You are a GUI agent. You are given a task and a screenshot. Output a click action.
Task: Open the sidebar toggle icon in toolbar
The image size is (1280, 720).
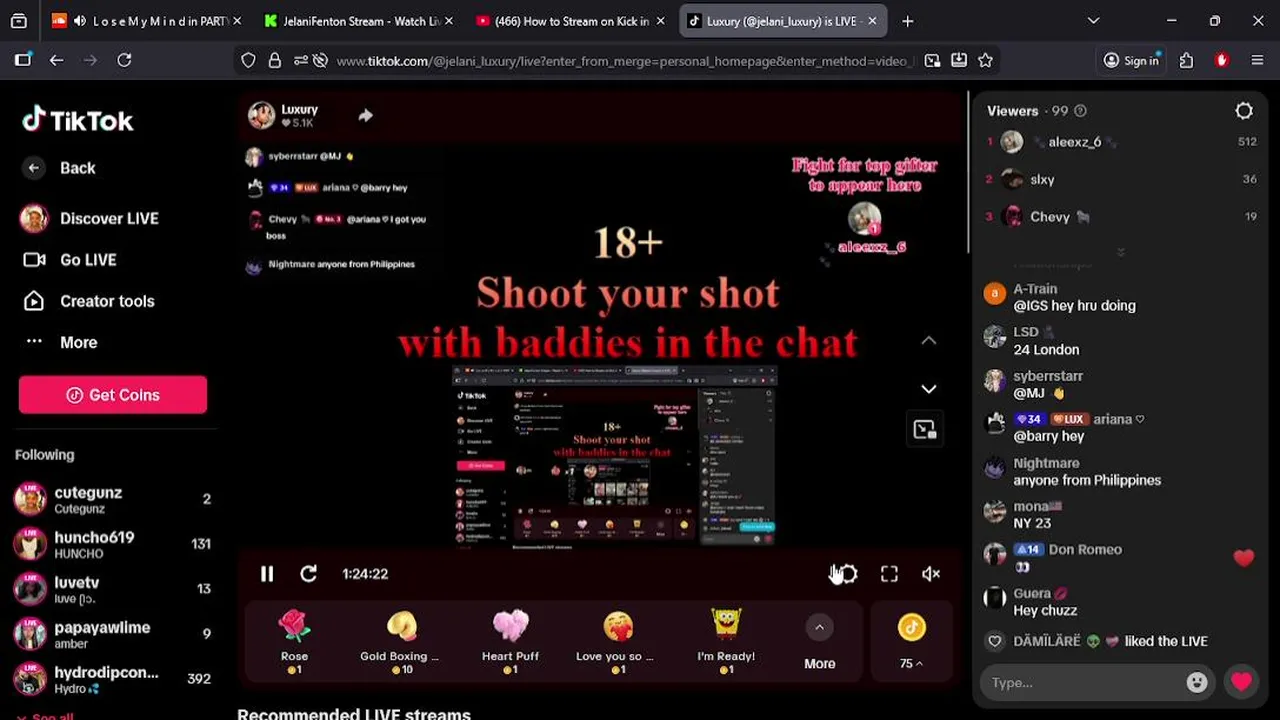pos(23,61)
